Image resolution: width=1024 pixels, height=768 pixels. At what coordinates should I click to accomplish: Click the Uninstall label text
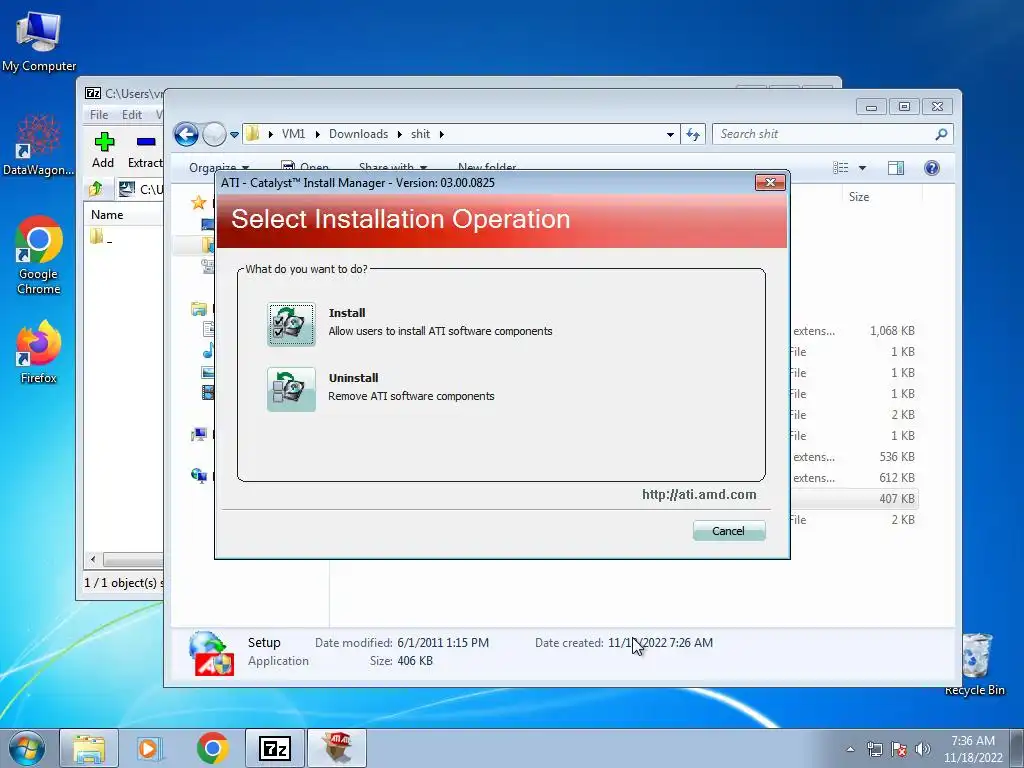pyautogui.click(x=353, y=378)
